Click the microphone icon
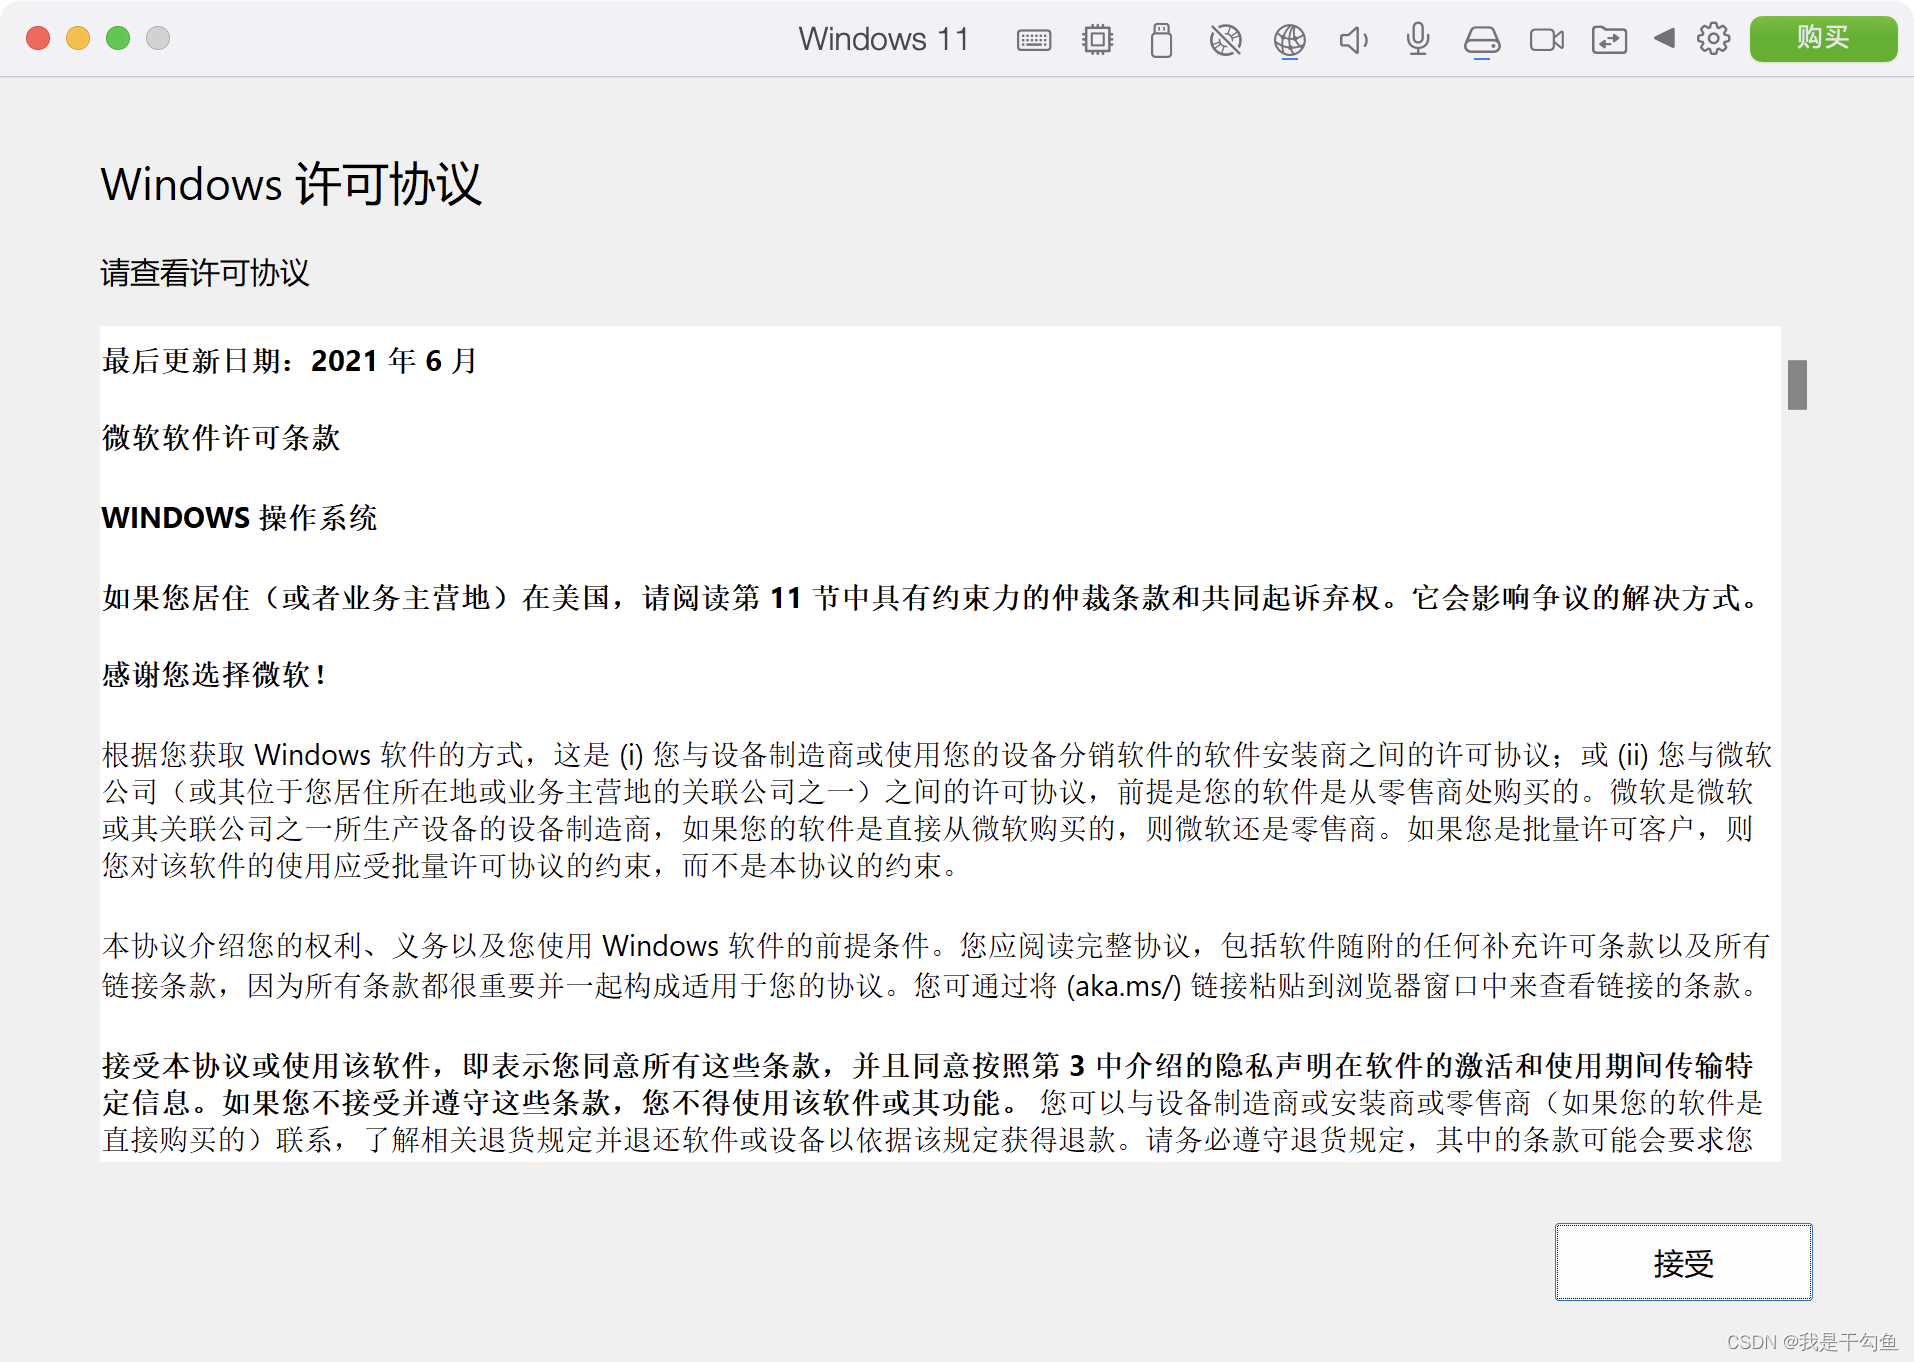The image size is (1914, 1362). pos(1417,40)
